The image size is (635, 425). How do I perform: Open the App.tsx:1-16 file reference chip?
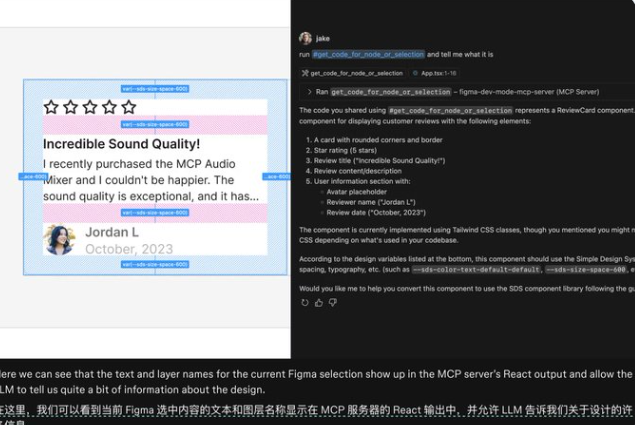click(436, 73)
